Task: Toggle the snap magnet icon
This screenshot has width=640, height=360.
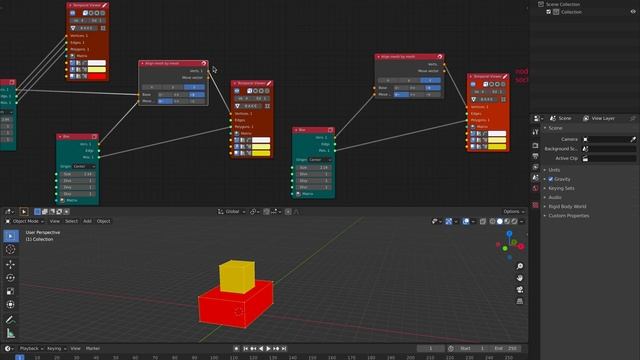Action: 267,211
